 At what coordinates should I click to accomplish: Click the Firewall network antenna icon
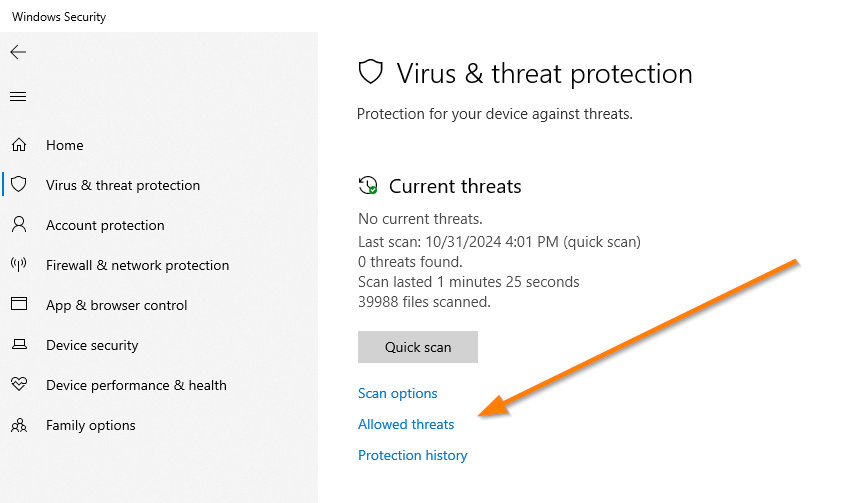pyautogui.click(x=18, y=265)
